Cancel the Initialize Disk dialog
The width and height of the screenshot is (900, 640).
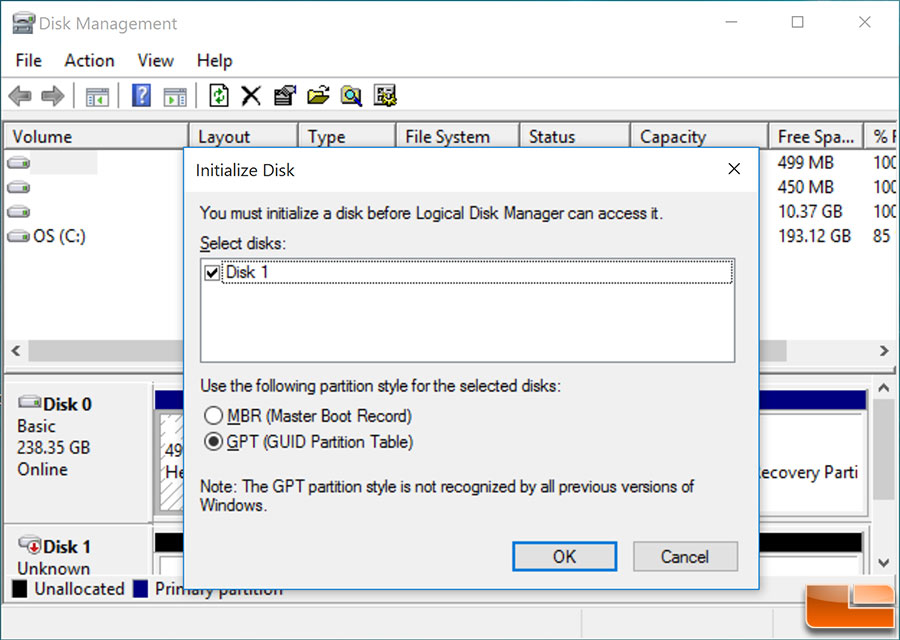tap(685, 556)
